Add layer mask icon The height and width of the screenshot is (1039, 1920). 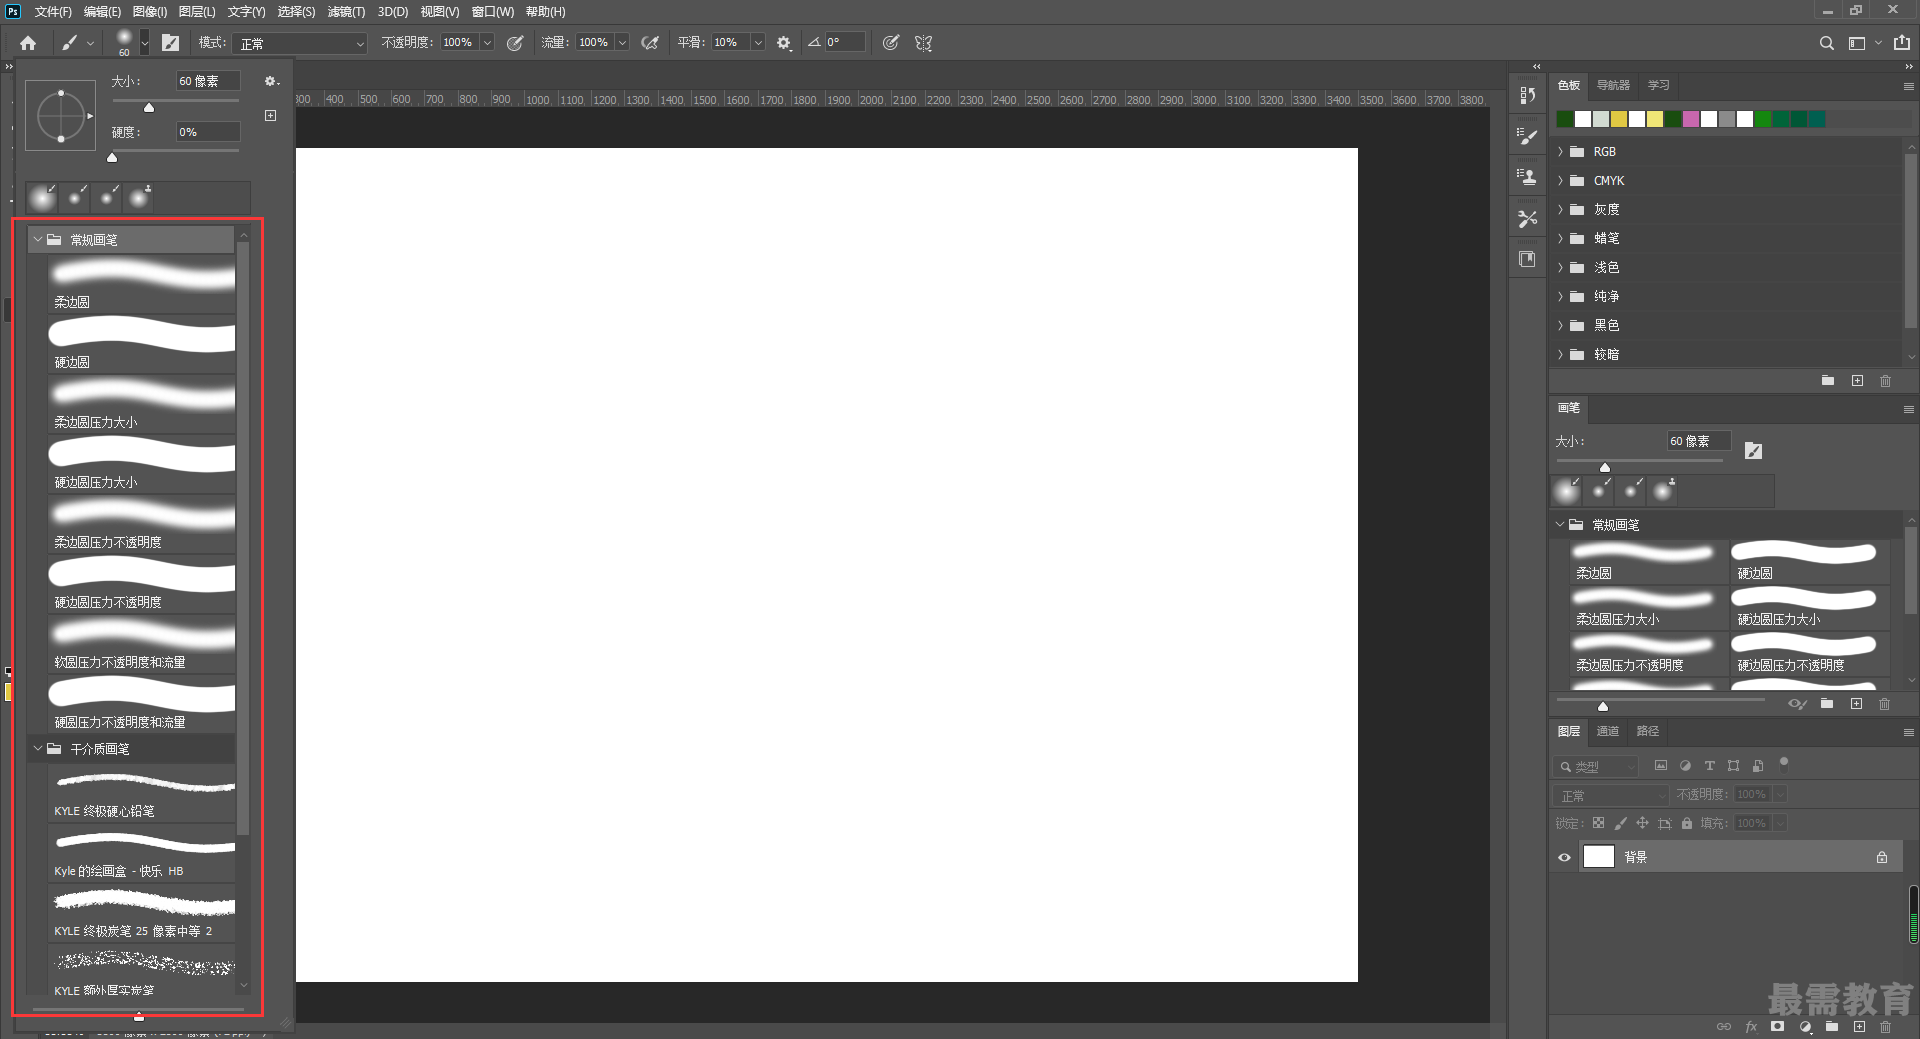[x=1777, y=1026]
